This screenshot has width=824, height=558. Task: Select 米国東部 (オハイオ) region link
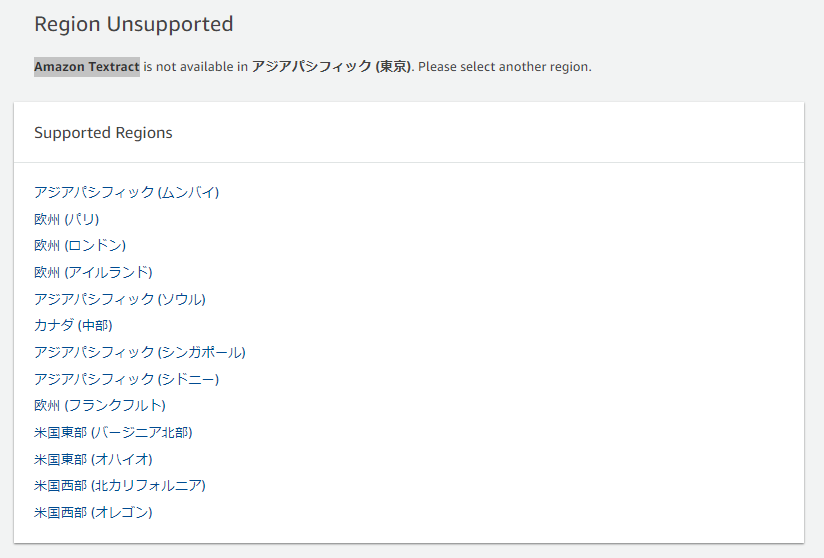point(94,459)
